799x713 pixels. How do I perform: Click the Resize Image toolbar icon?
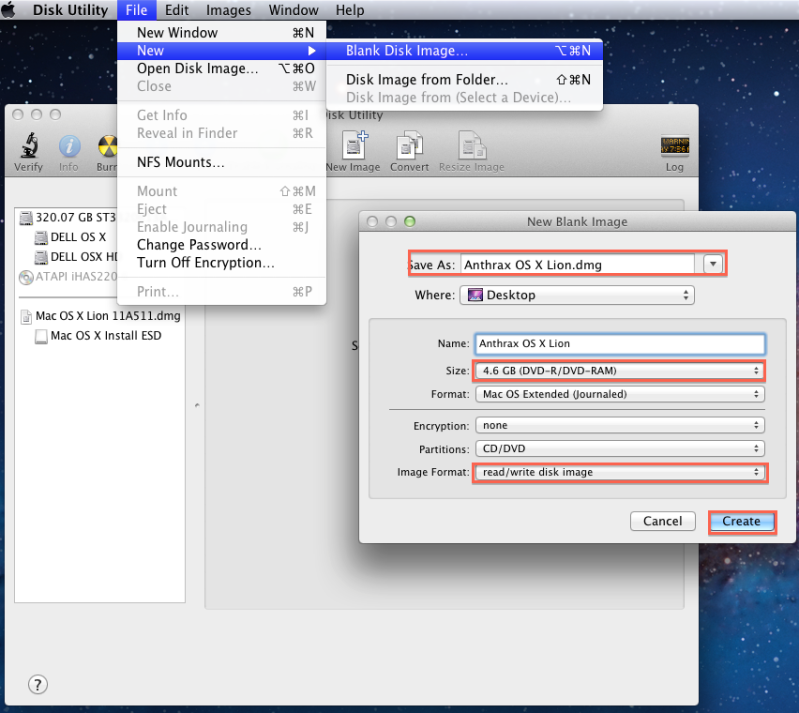click(x=472, y=145)
